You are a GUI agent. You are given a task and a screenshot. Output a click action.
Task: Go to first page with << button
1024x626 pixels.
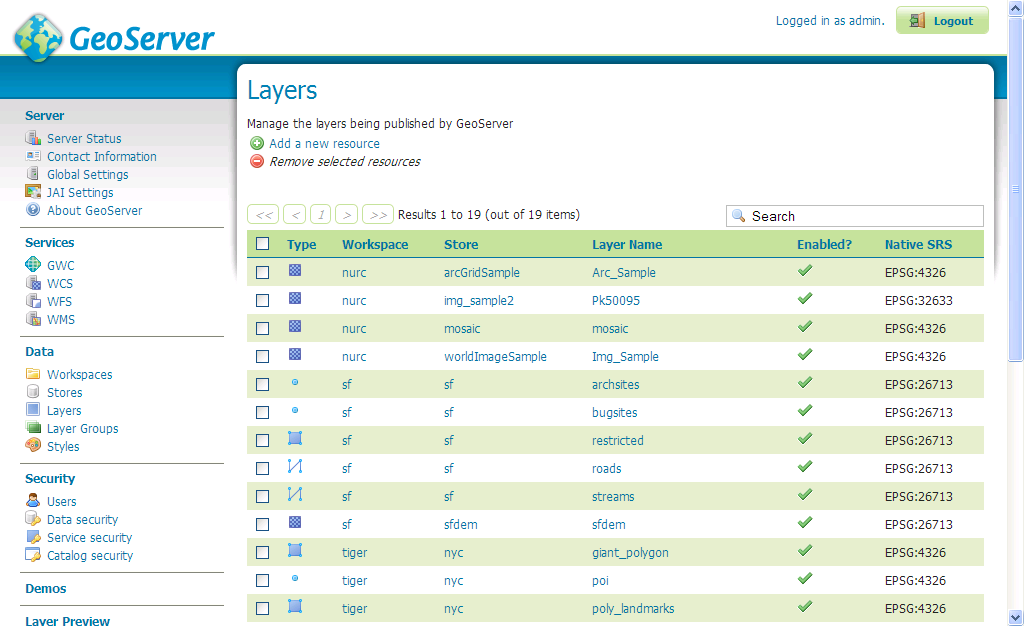click(263, 214)
